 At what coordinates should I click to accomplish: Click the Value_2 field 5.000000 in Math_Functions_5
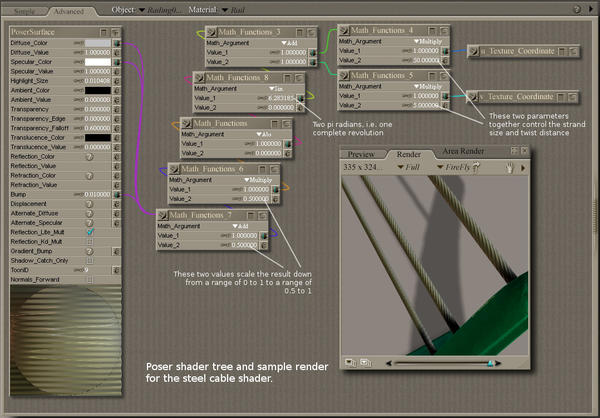[426, 106]
